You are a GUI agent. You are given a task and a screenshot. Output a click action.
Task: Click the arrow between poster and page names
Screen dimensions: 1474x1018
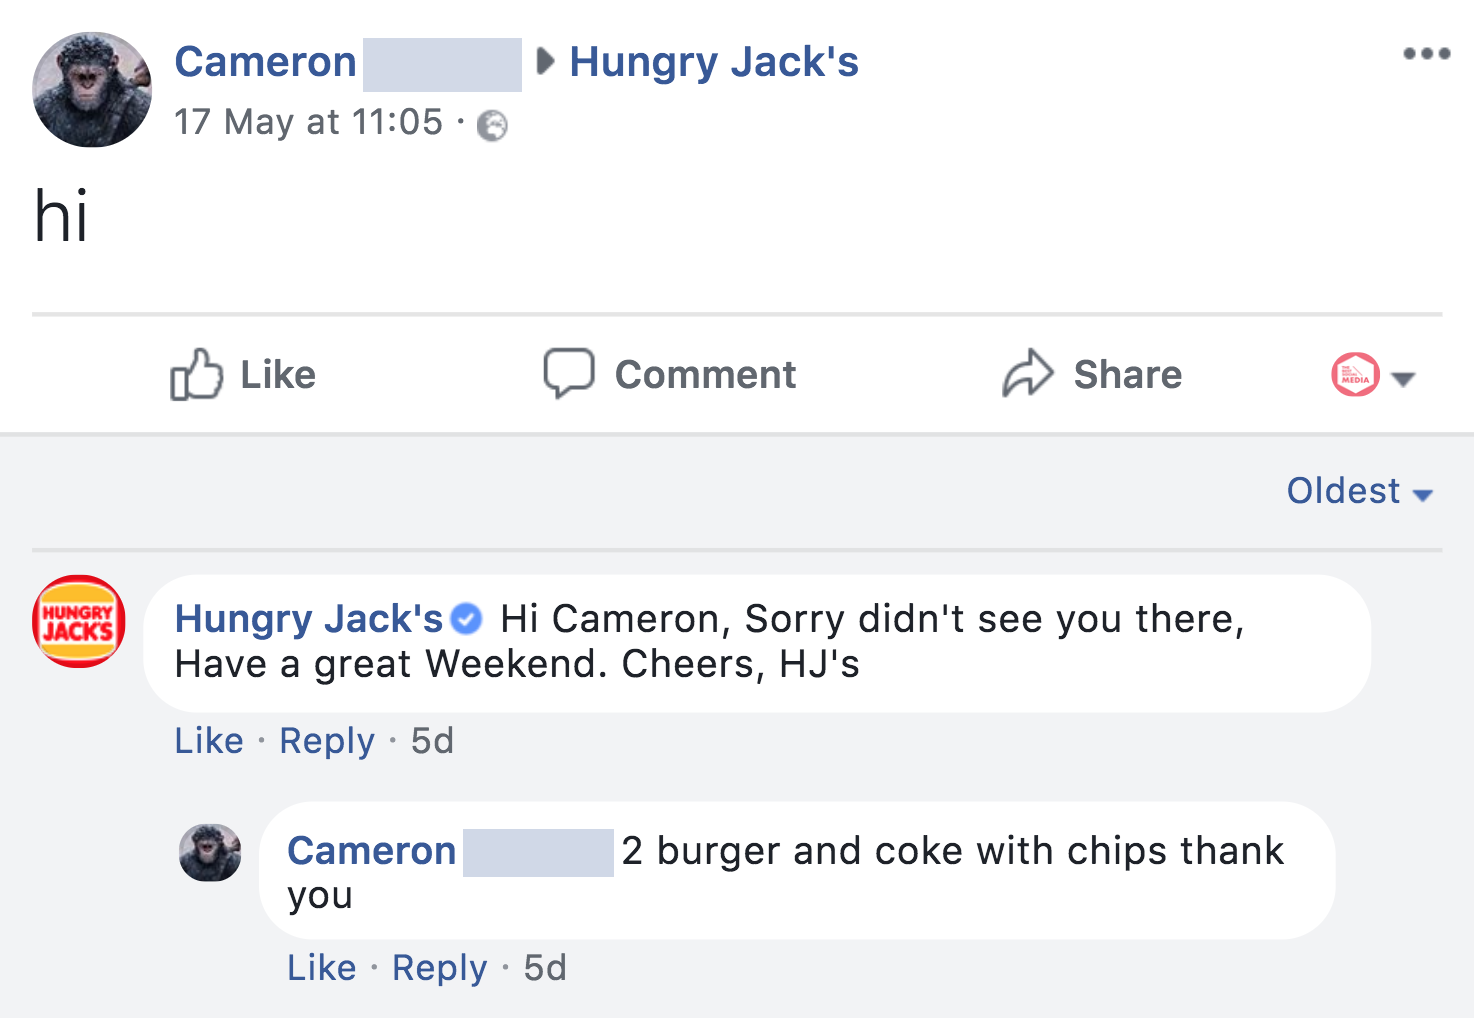coord(545,62)
